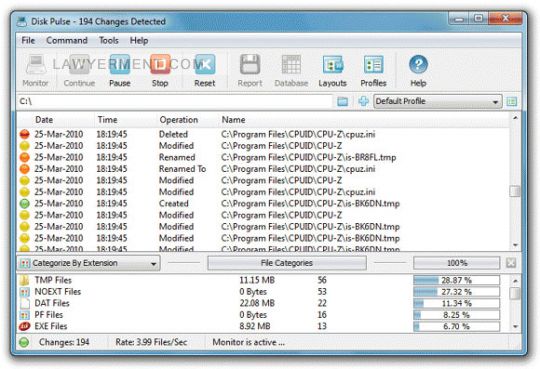Pause monitoring with the Pause icon
Viewport: 540px width, 369px height.
120,64
